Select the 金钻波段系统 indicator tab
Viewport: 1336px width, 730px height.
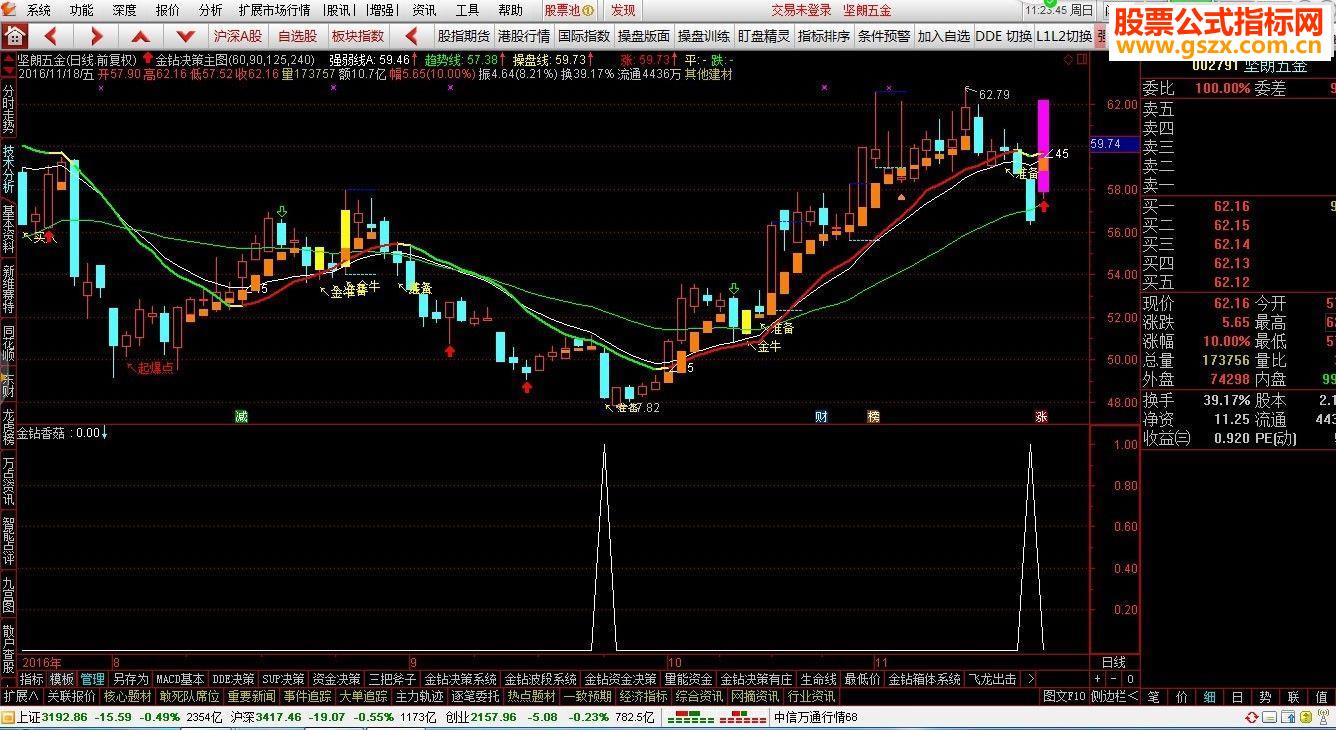pos(540,679)
